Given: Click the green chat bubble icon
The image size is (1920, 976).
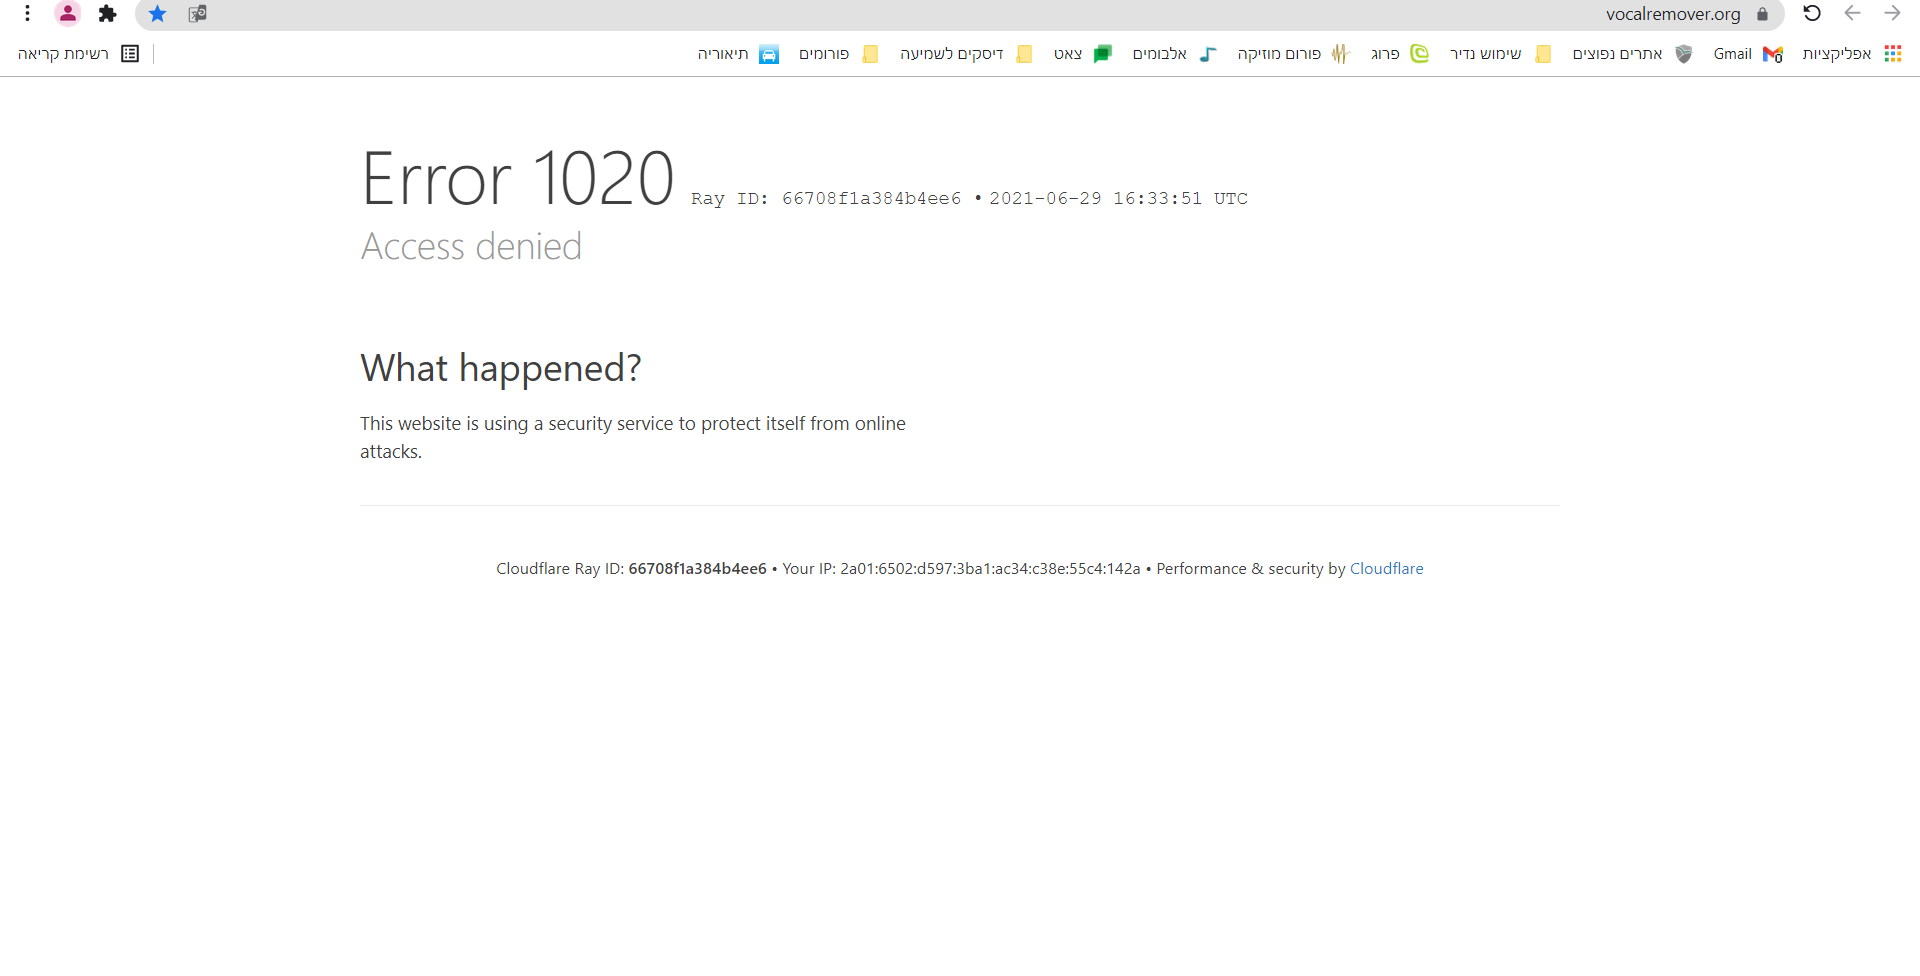Looking at the screenshot, I should (1103, 54).
